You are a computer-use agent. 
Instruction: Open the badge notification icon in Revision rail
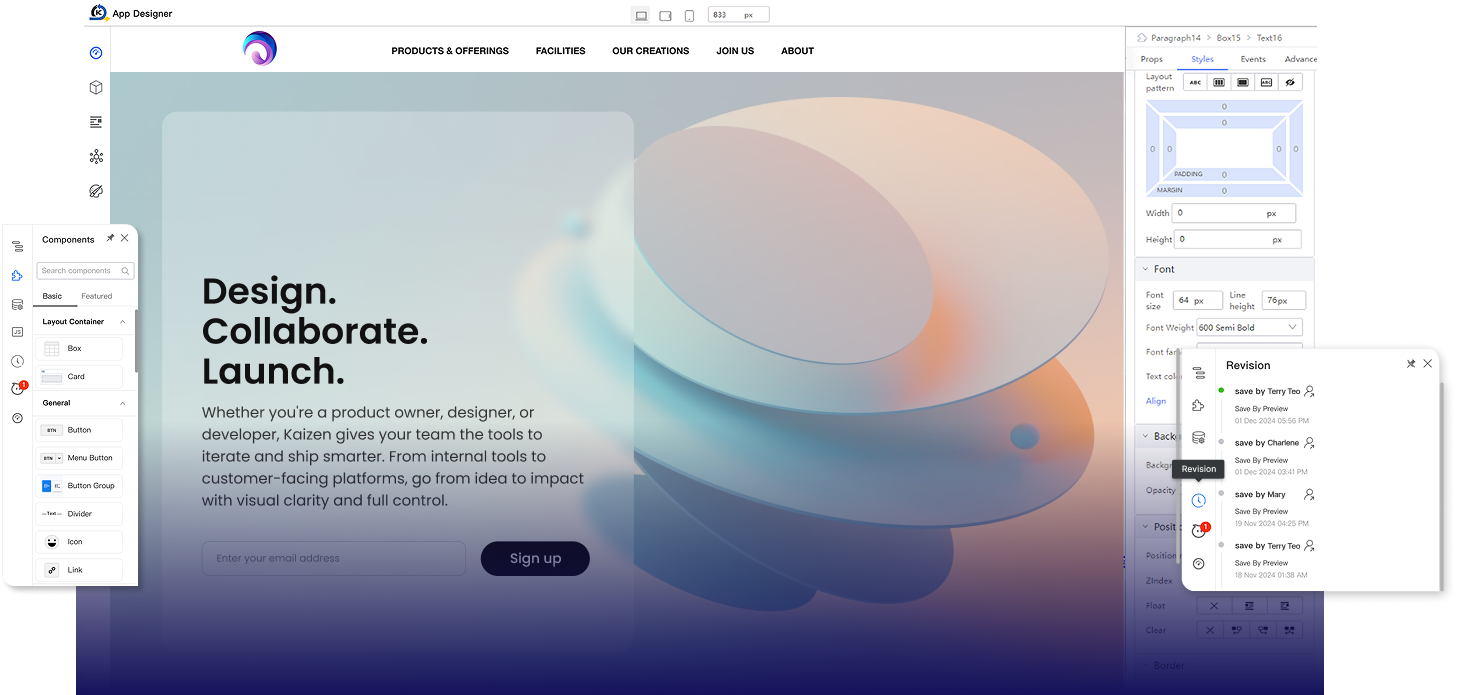pyautogui.click(x=1199, y=531)
